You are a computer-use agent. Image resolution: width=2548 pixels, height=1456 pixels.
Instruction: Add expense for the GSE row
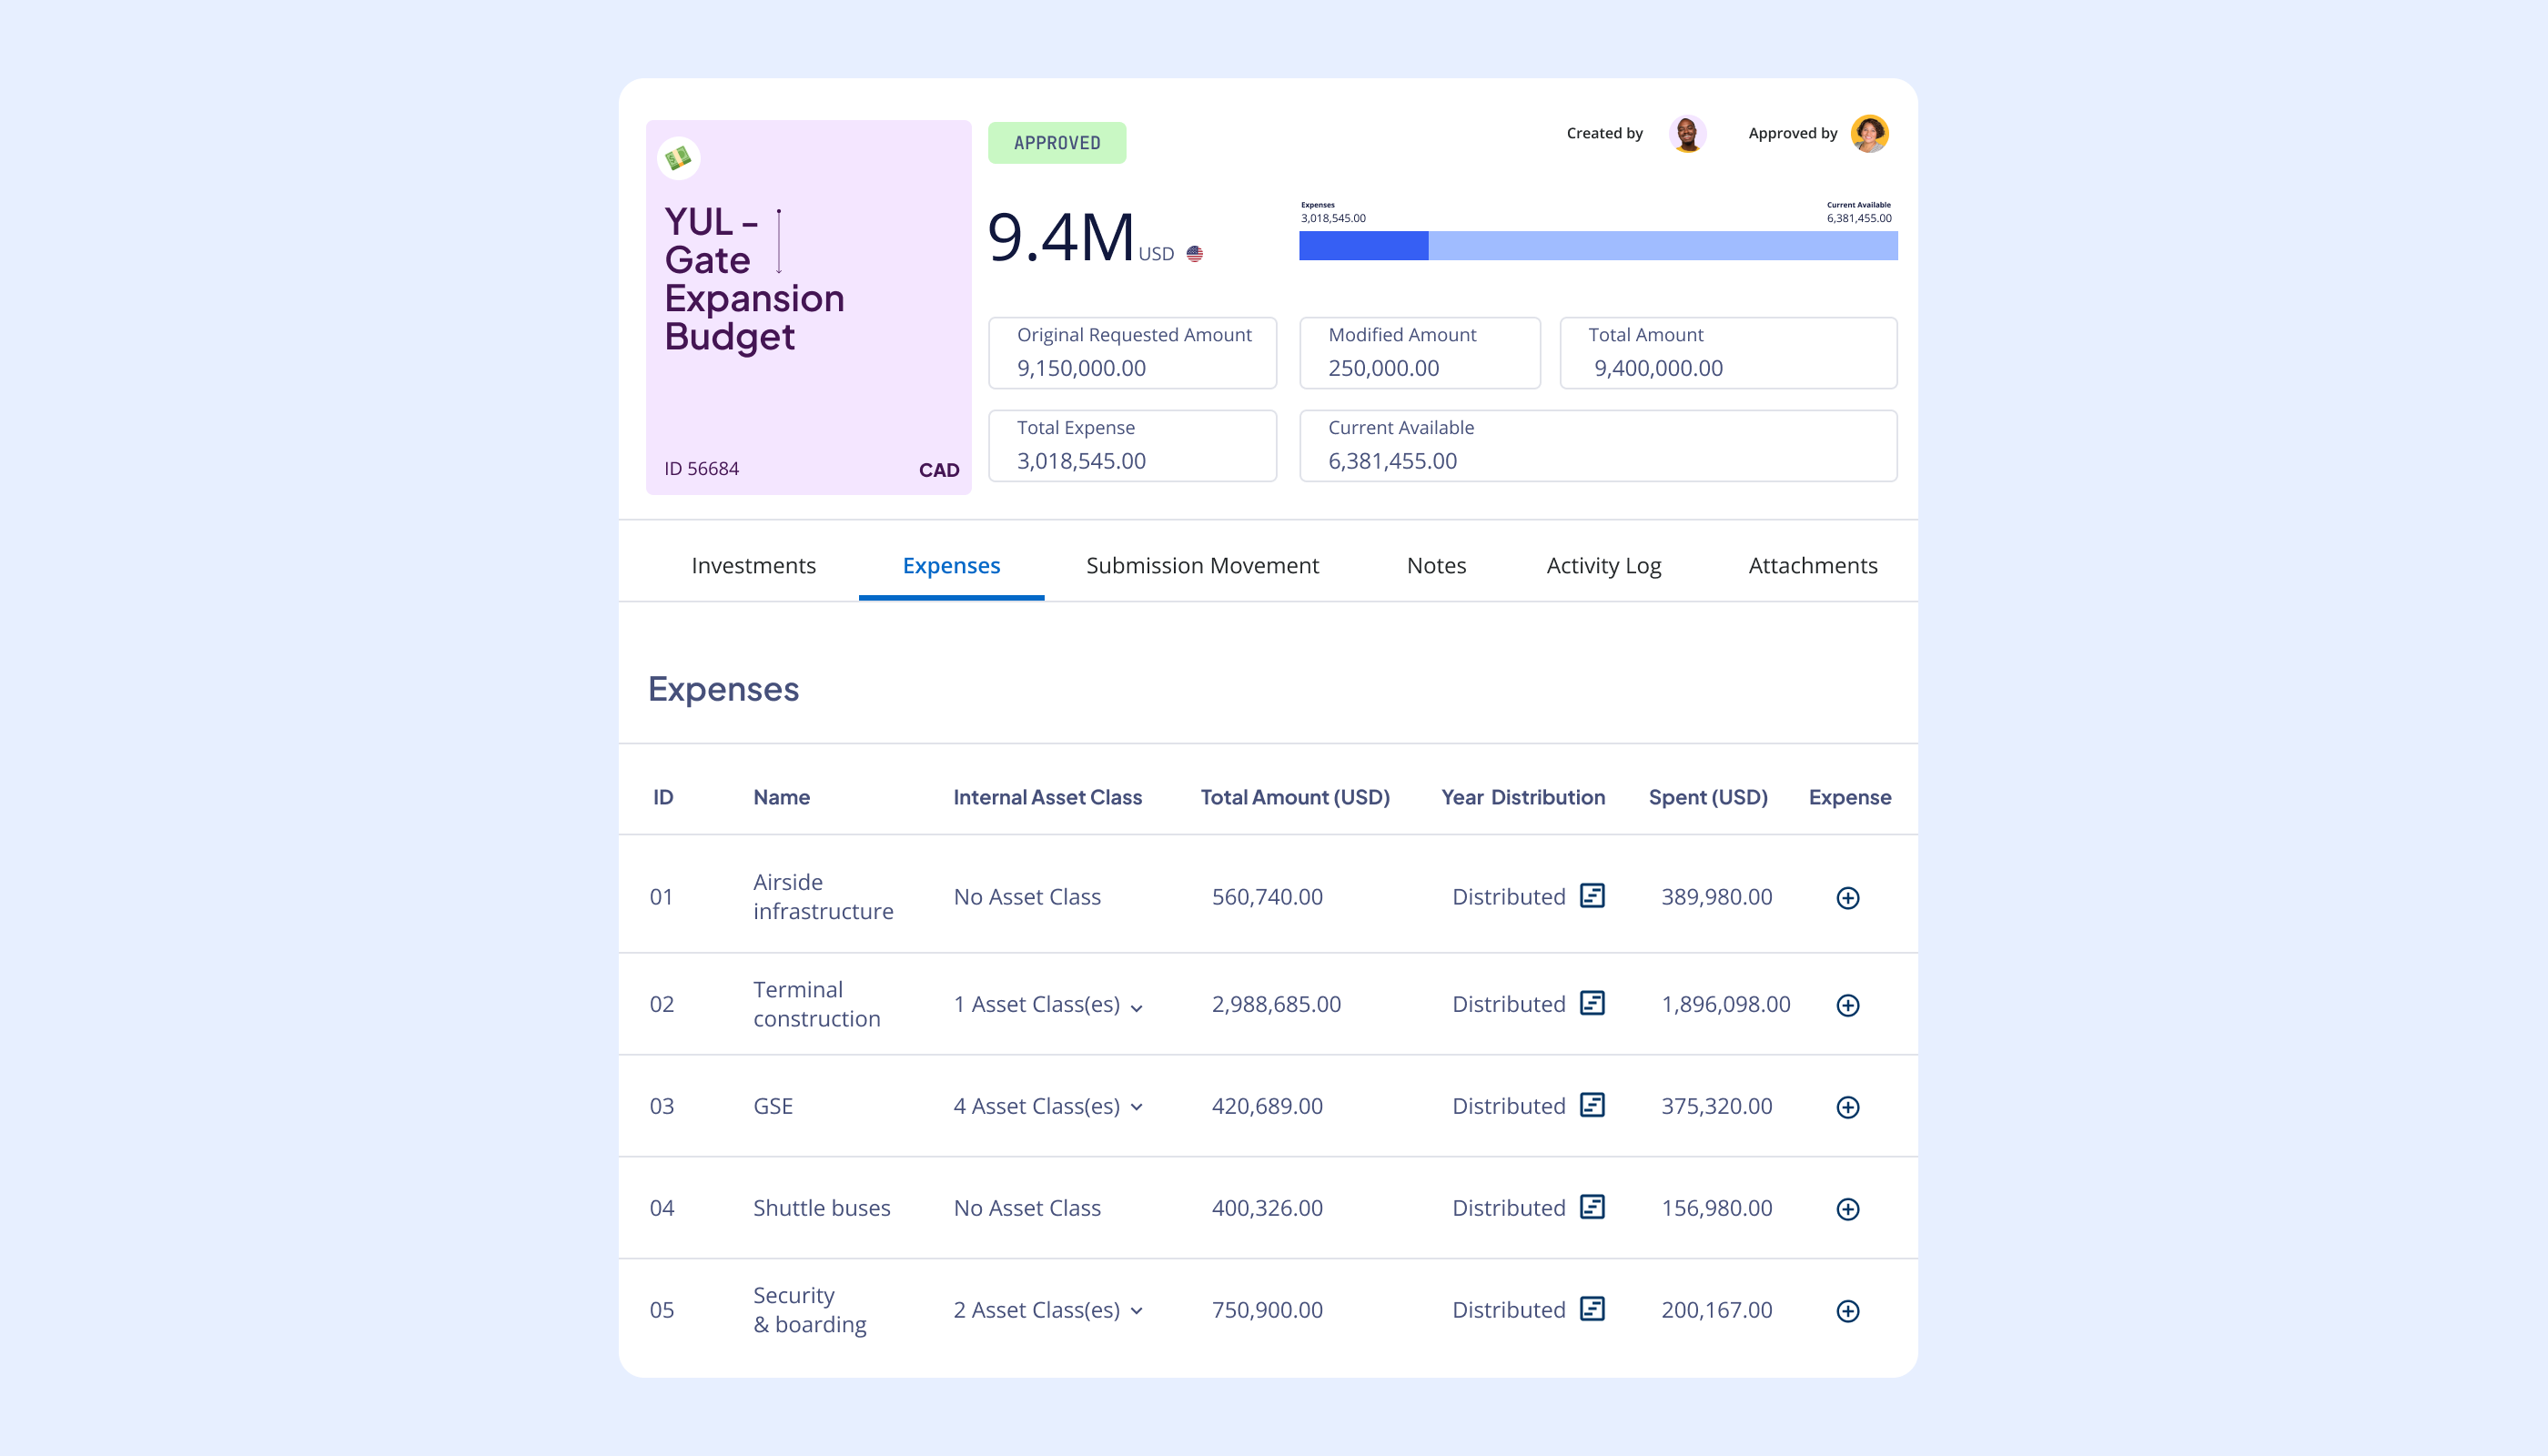1847,1107
